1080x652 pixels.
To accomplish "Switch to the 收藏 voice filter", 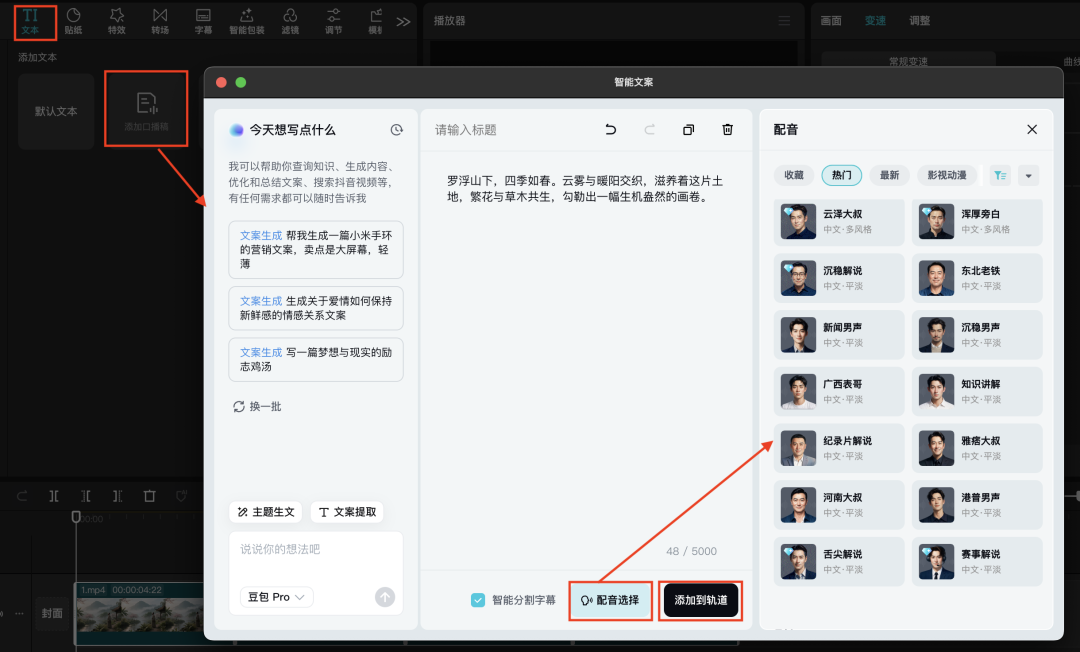I will (794, 175).
